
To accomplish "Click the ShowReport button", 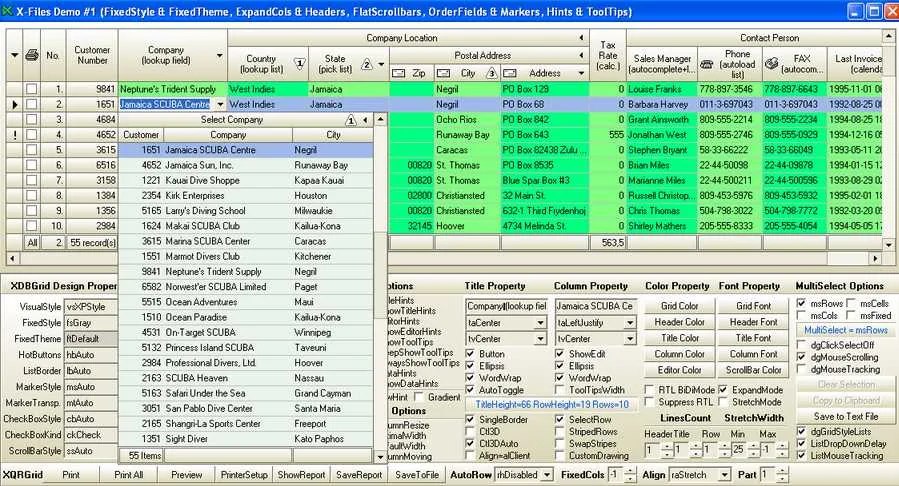I will [x=302, y=475].
